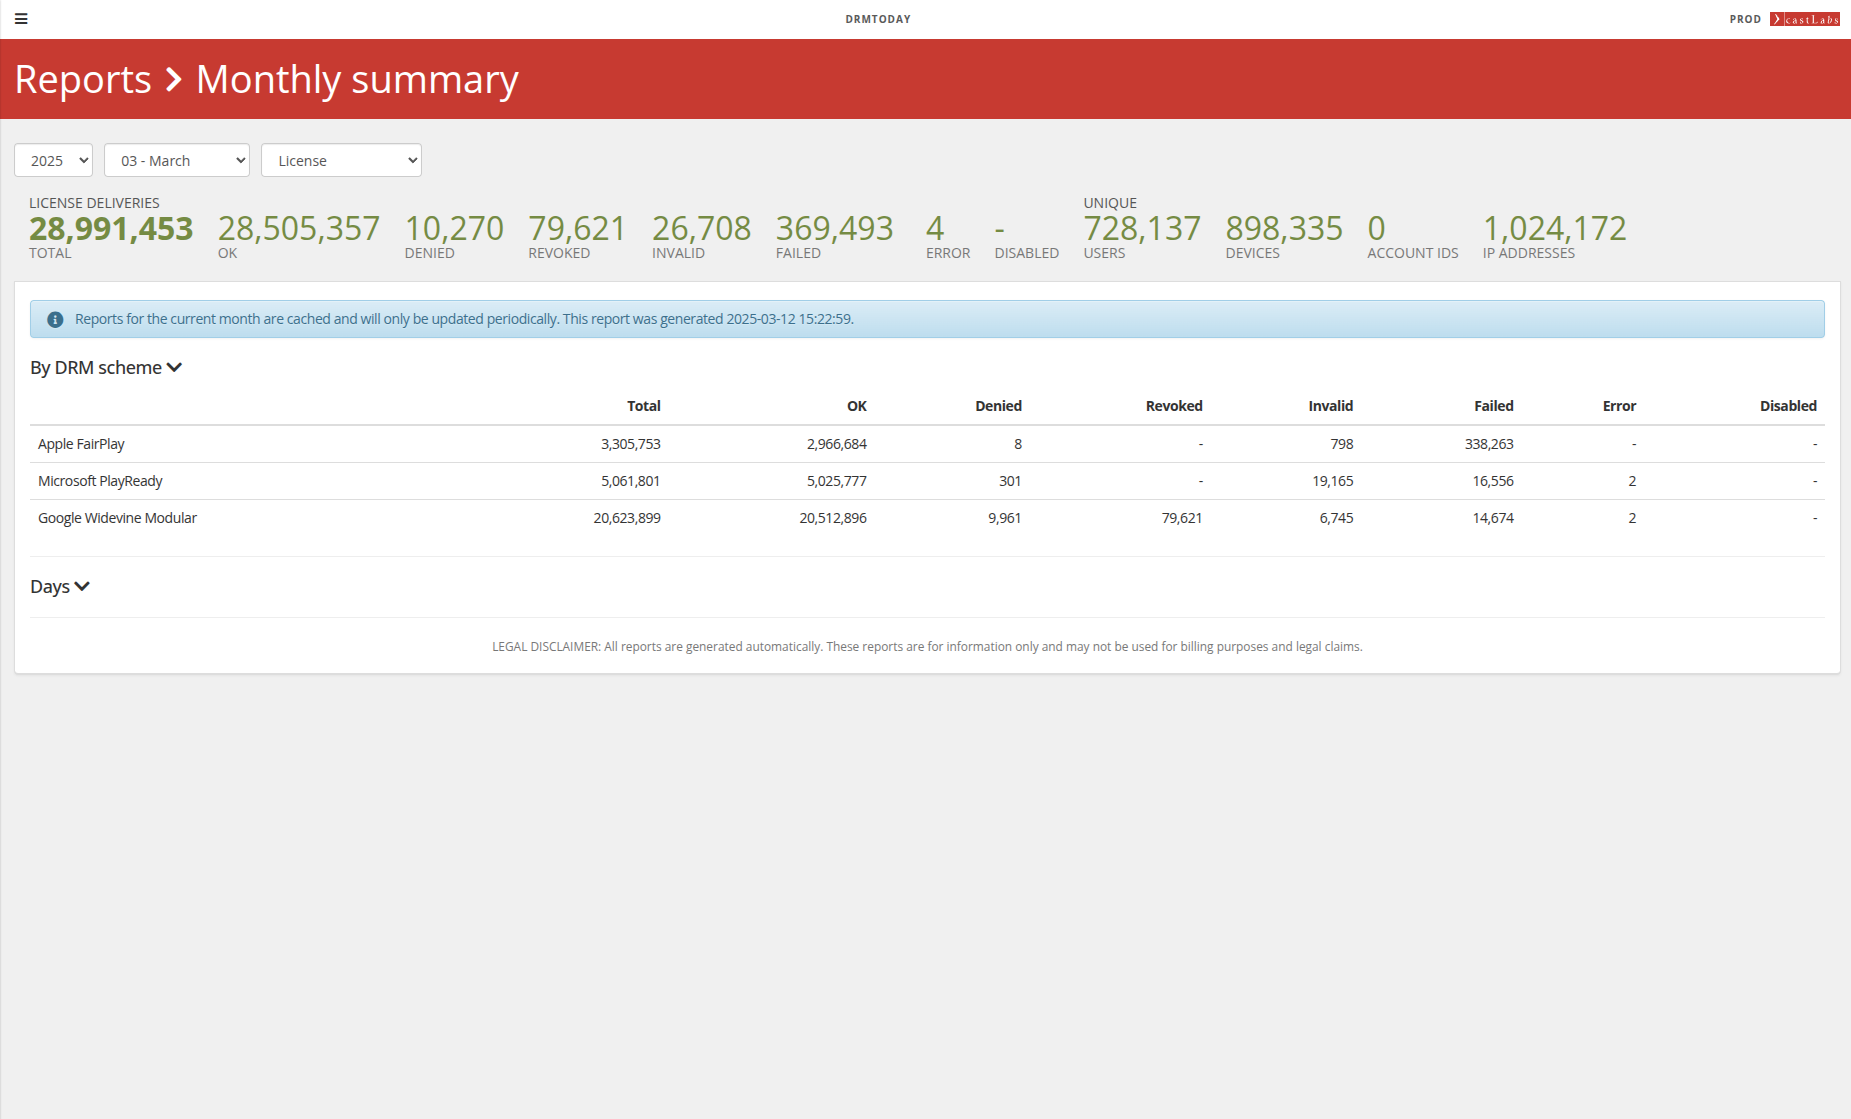Open the month dropdown showing 03 - March
Image resolution: width=1851 pixels, height=1119 pixels.
pos(176,160)
